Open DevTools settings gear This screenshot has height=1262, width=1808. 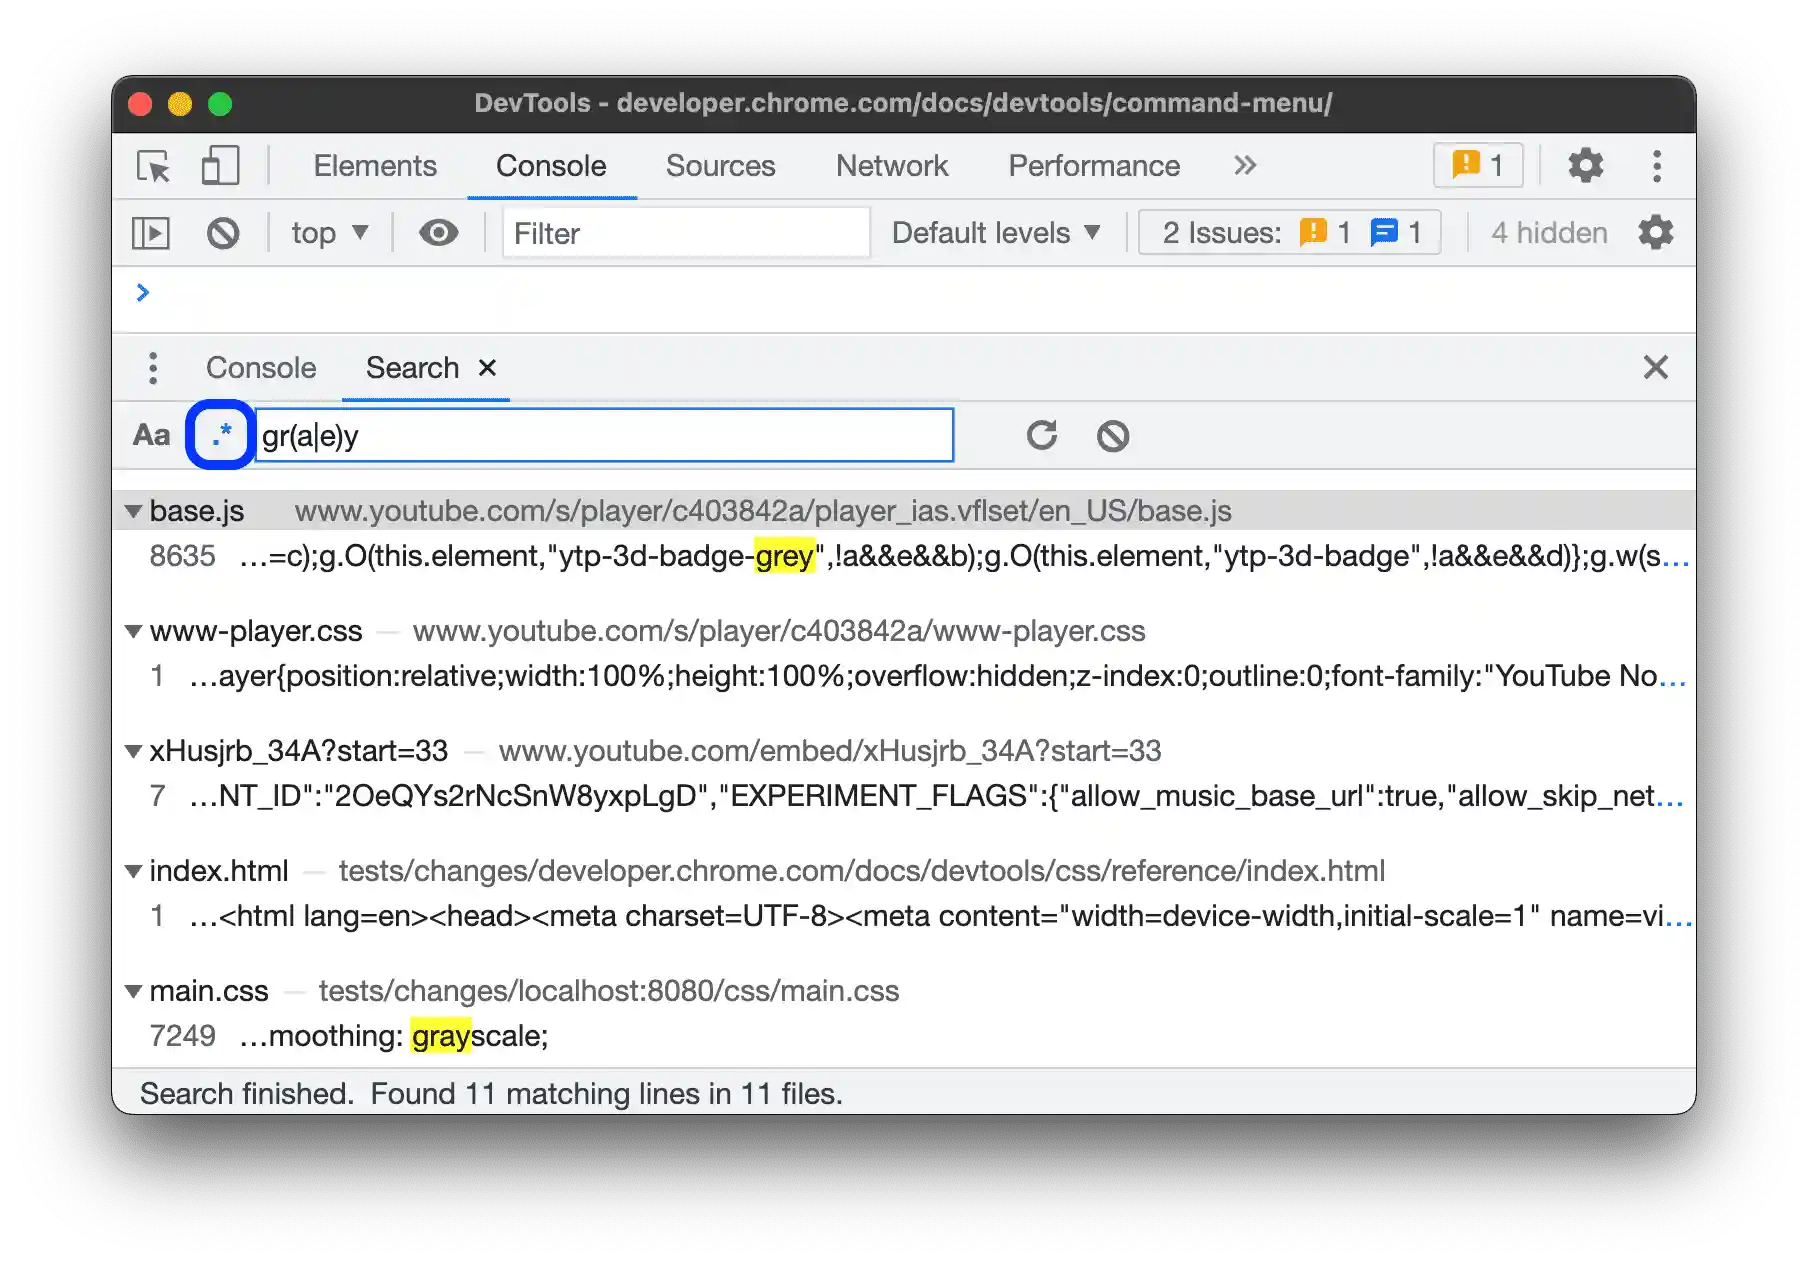[x=1585, y=166]
